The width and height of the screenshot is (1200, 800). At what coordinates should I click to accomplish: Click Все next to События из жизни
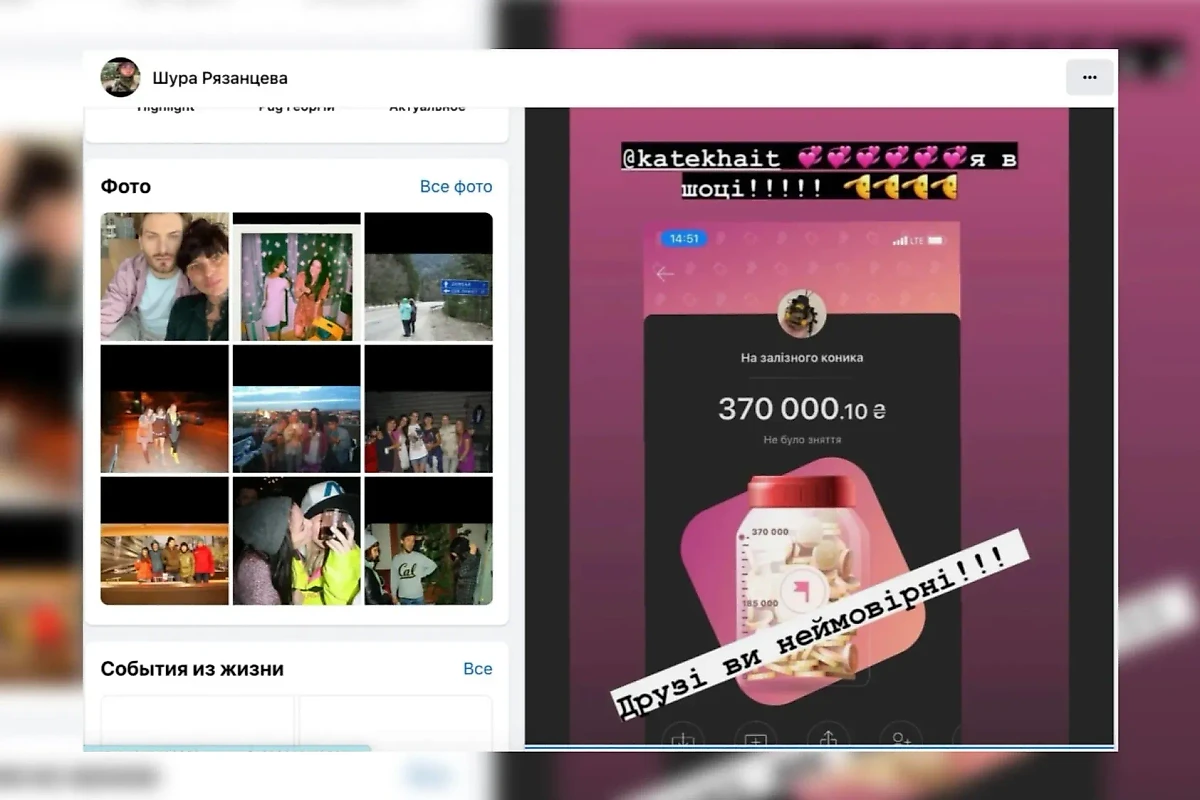tap(477, 669)
